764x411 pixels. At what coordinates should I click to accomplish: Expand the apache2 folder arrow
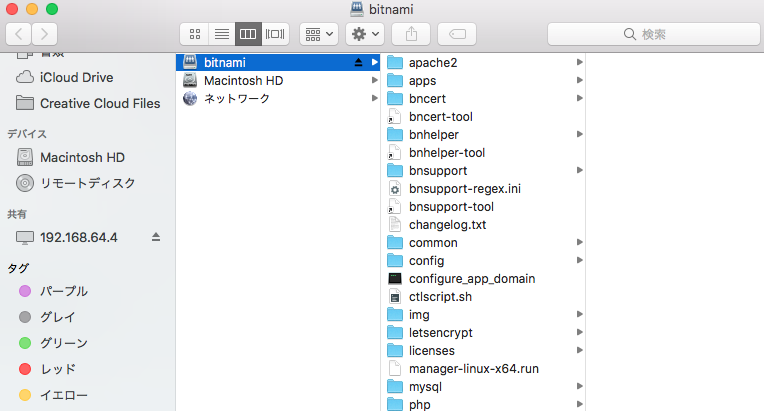(579, 62)
